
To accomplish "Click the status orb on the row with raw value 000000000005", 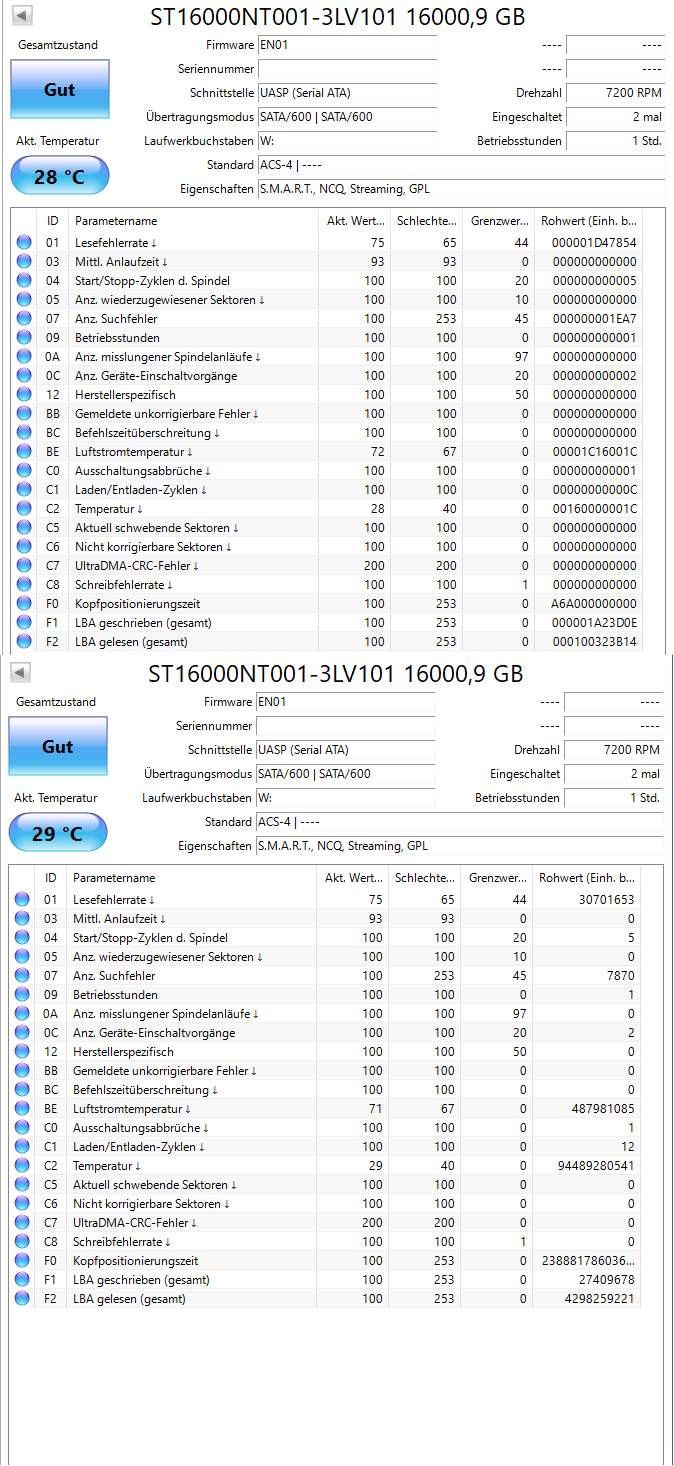I will tap(24, 281).
